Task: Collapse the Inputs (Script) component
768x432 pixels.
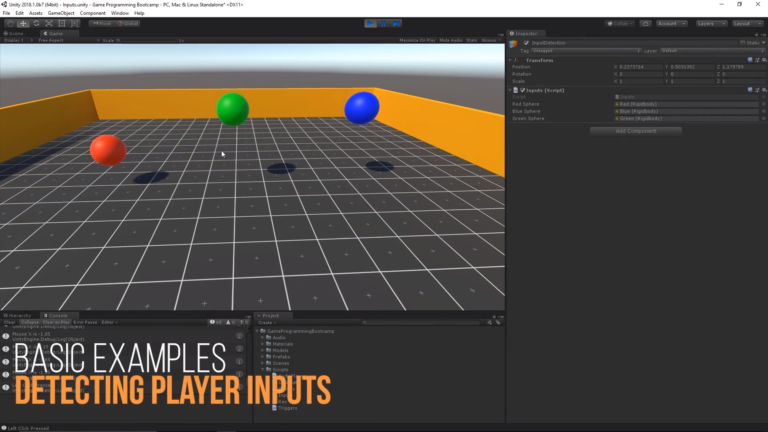Action: [x=510, y=90]
